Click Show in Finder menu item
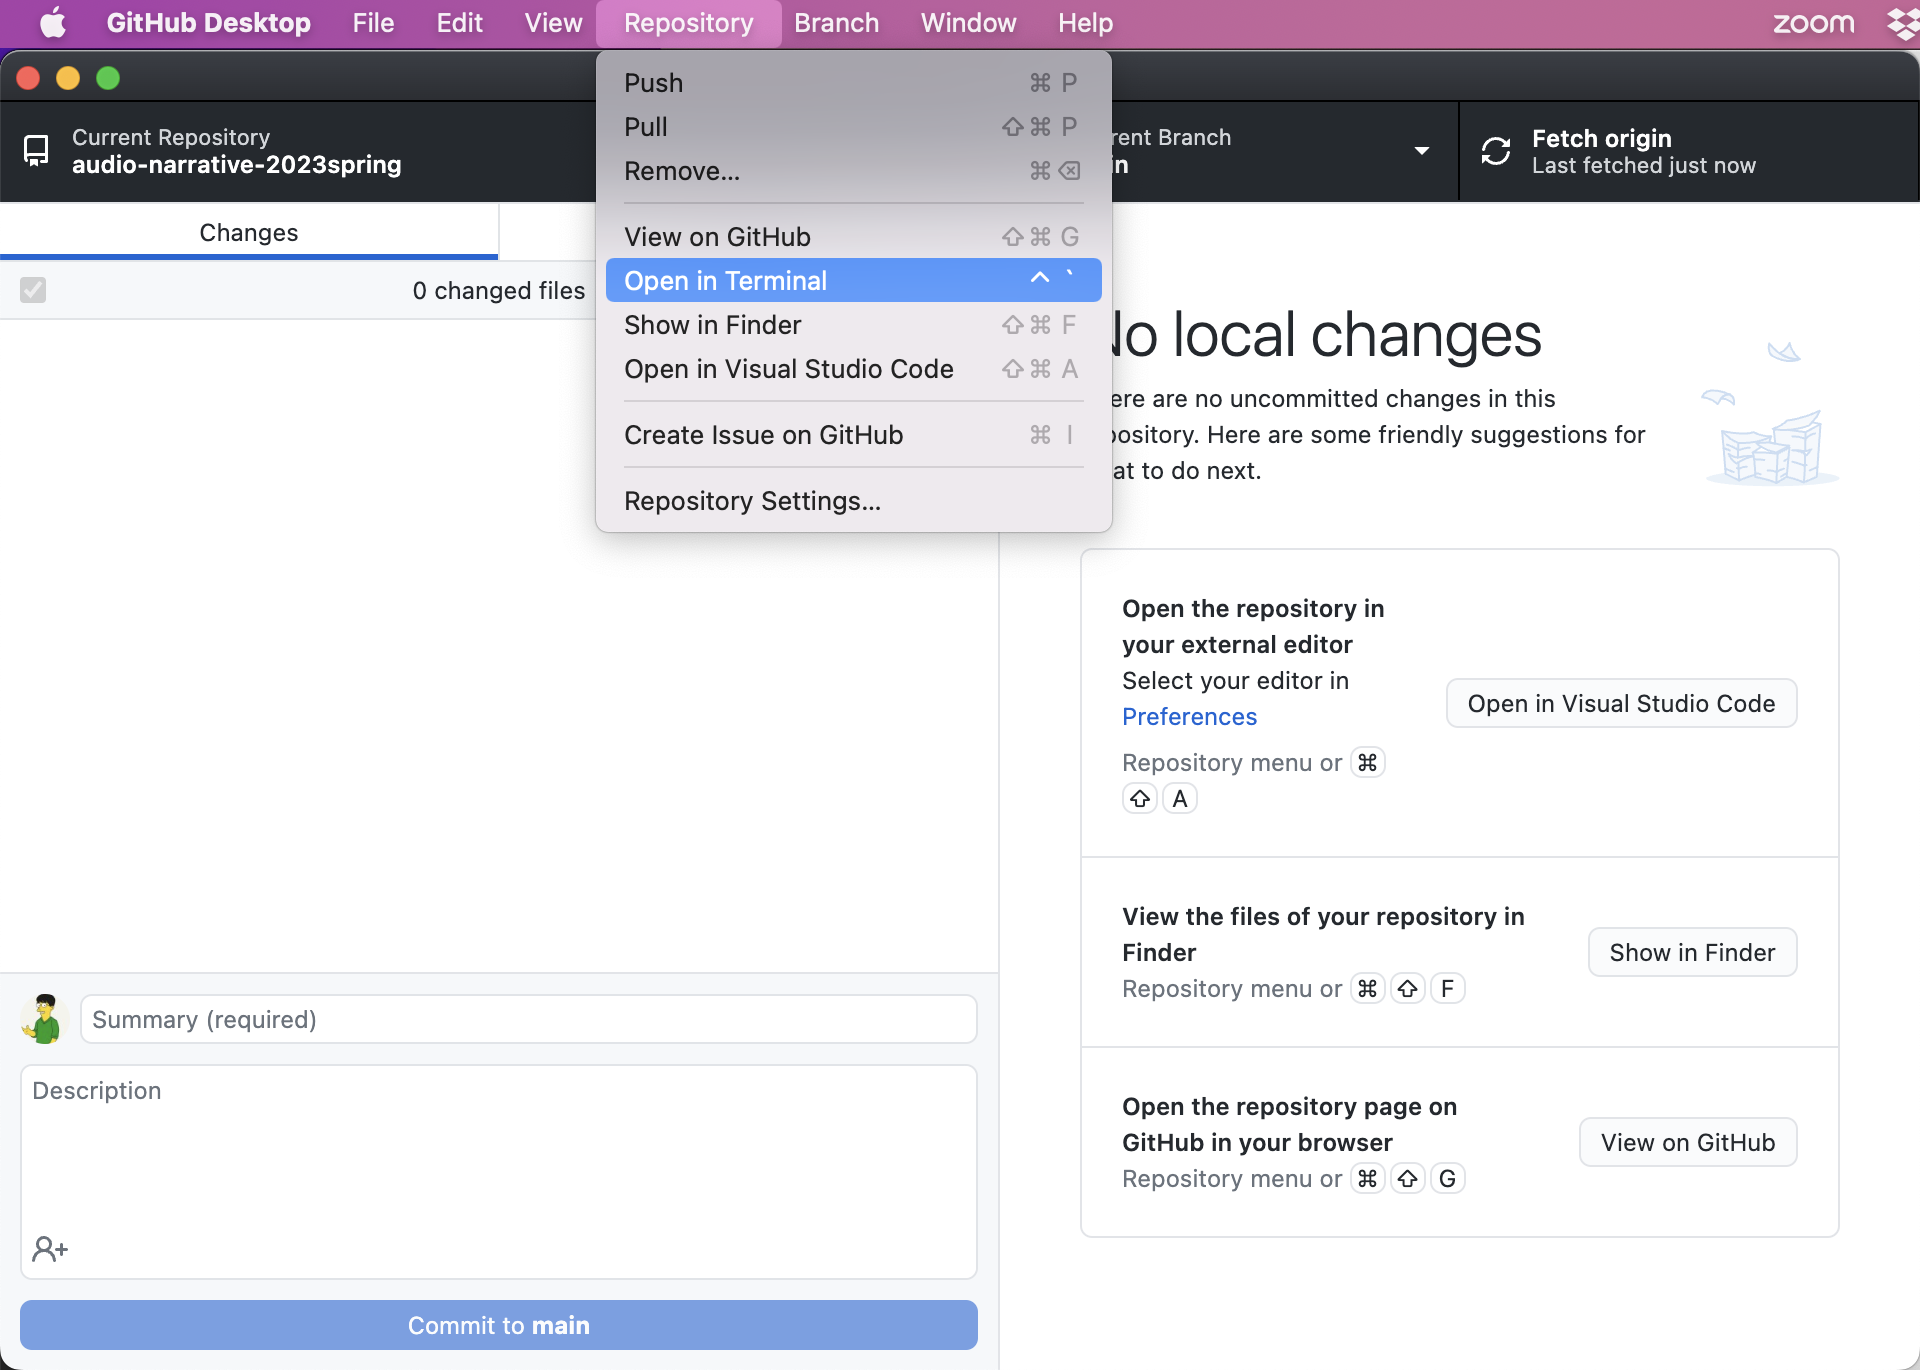The image size is (1920, 1370). pos(712,323)
